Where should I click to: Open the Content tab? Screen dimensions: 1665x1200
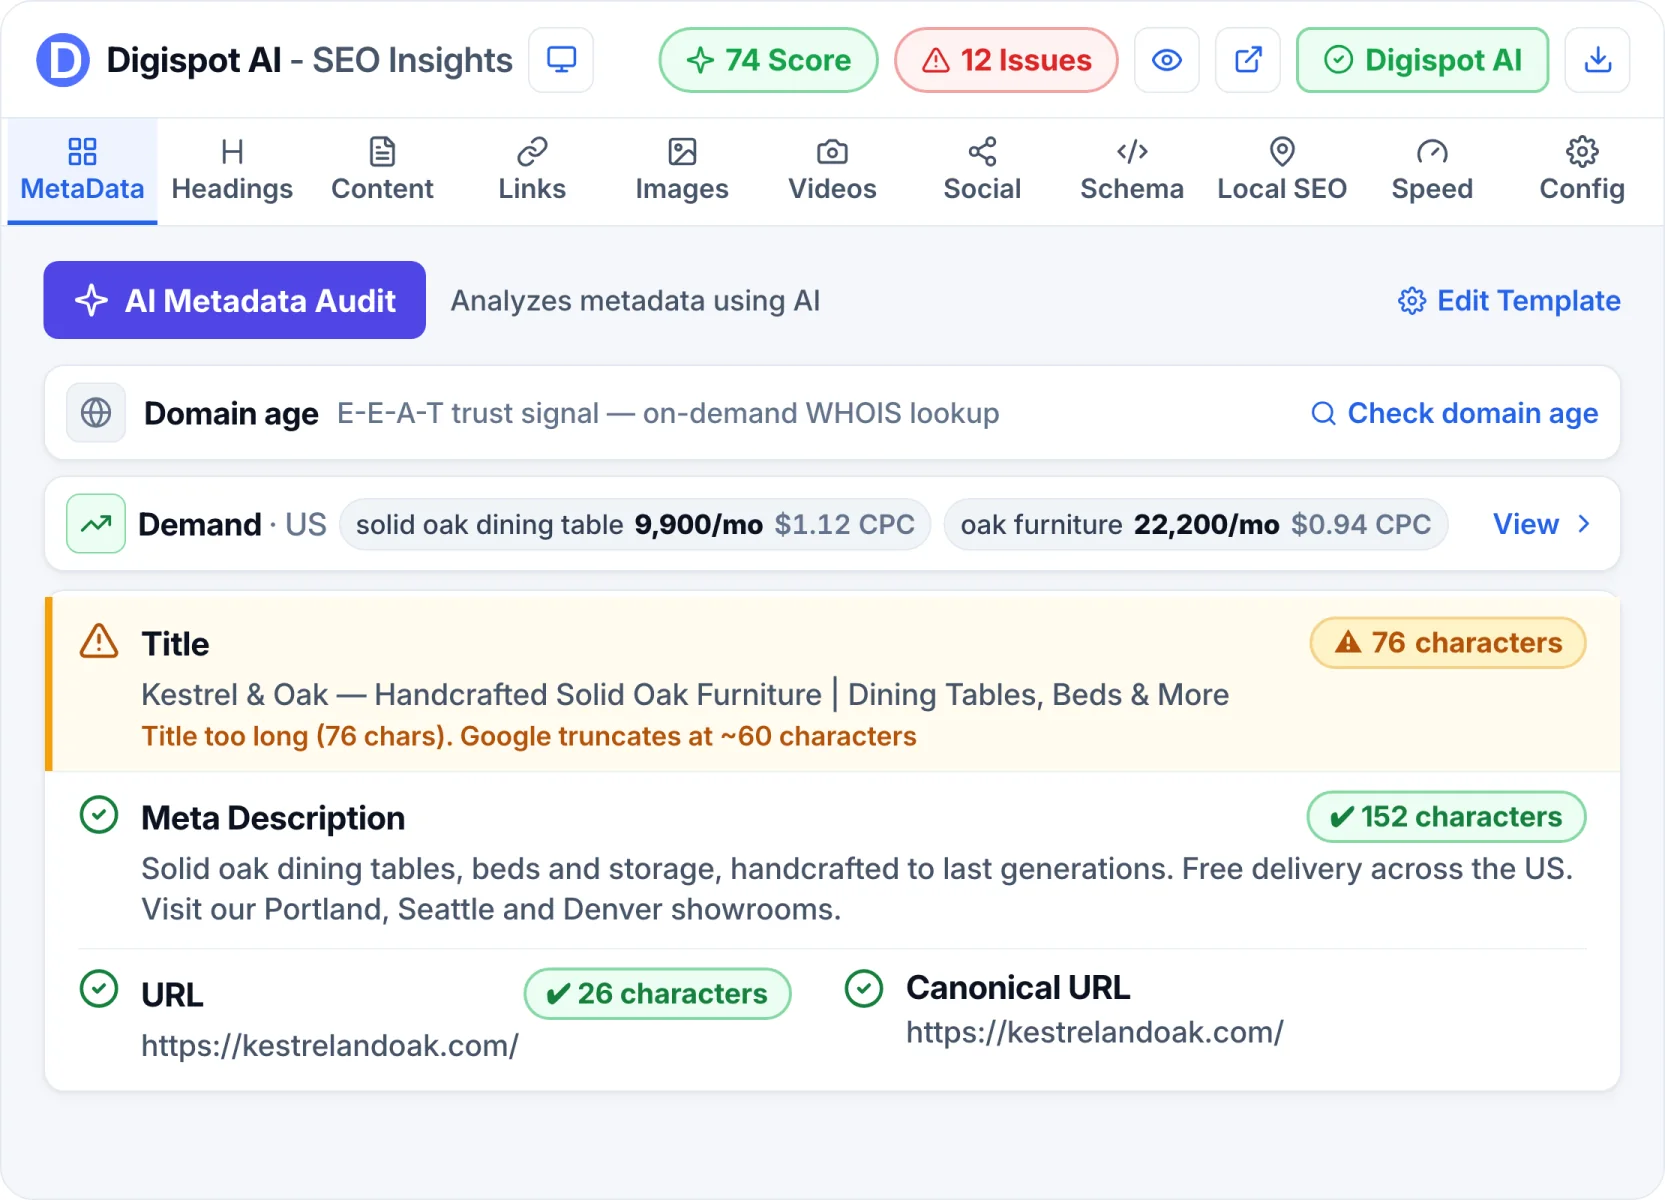382,171
